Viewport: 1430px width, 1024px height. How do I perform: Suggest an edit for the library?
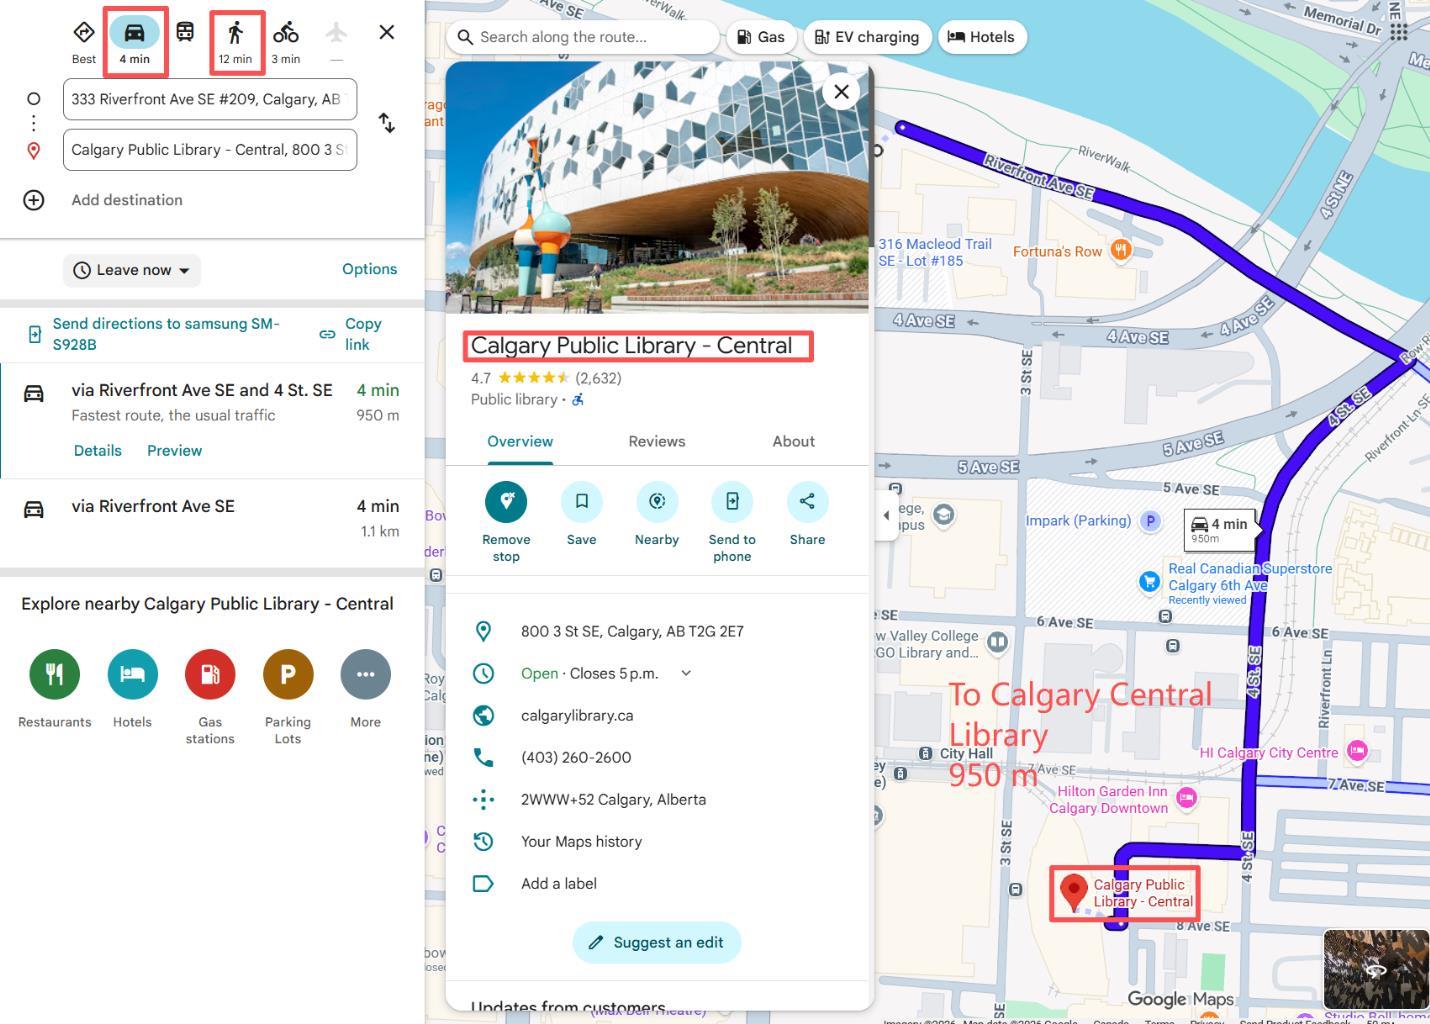pos(657,942)
